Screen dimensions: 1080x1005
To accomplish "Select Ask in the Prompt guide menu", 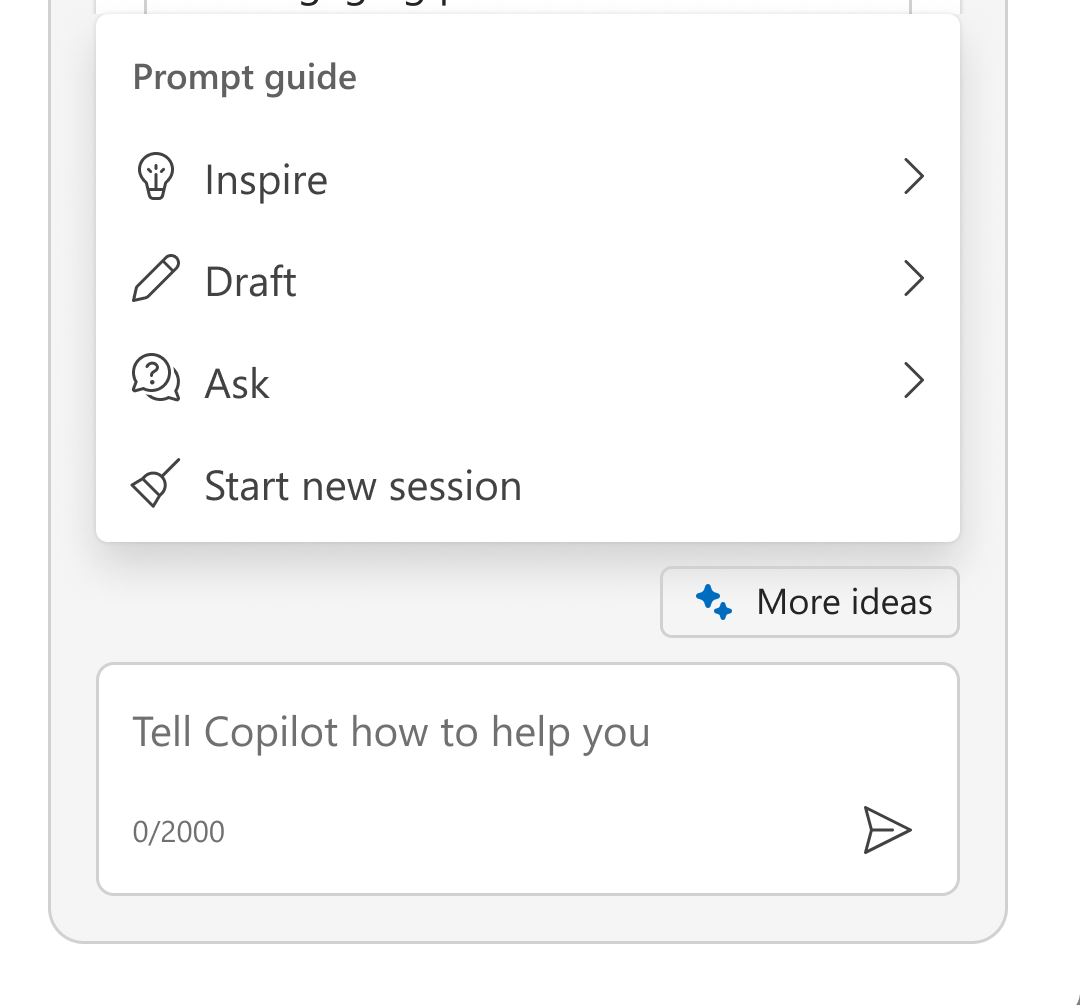I will (x=236, y=383).
